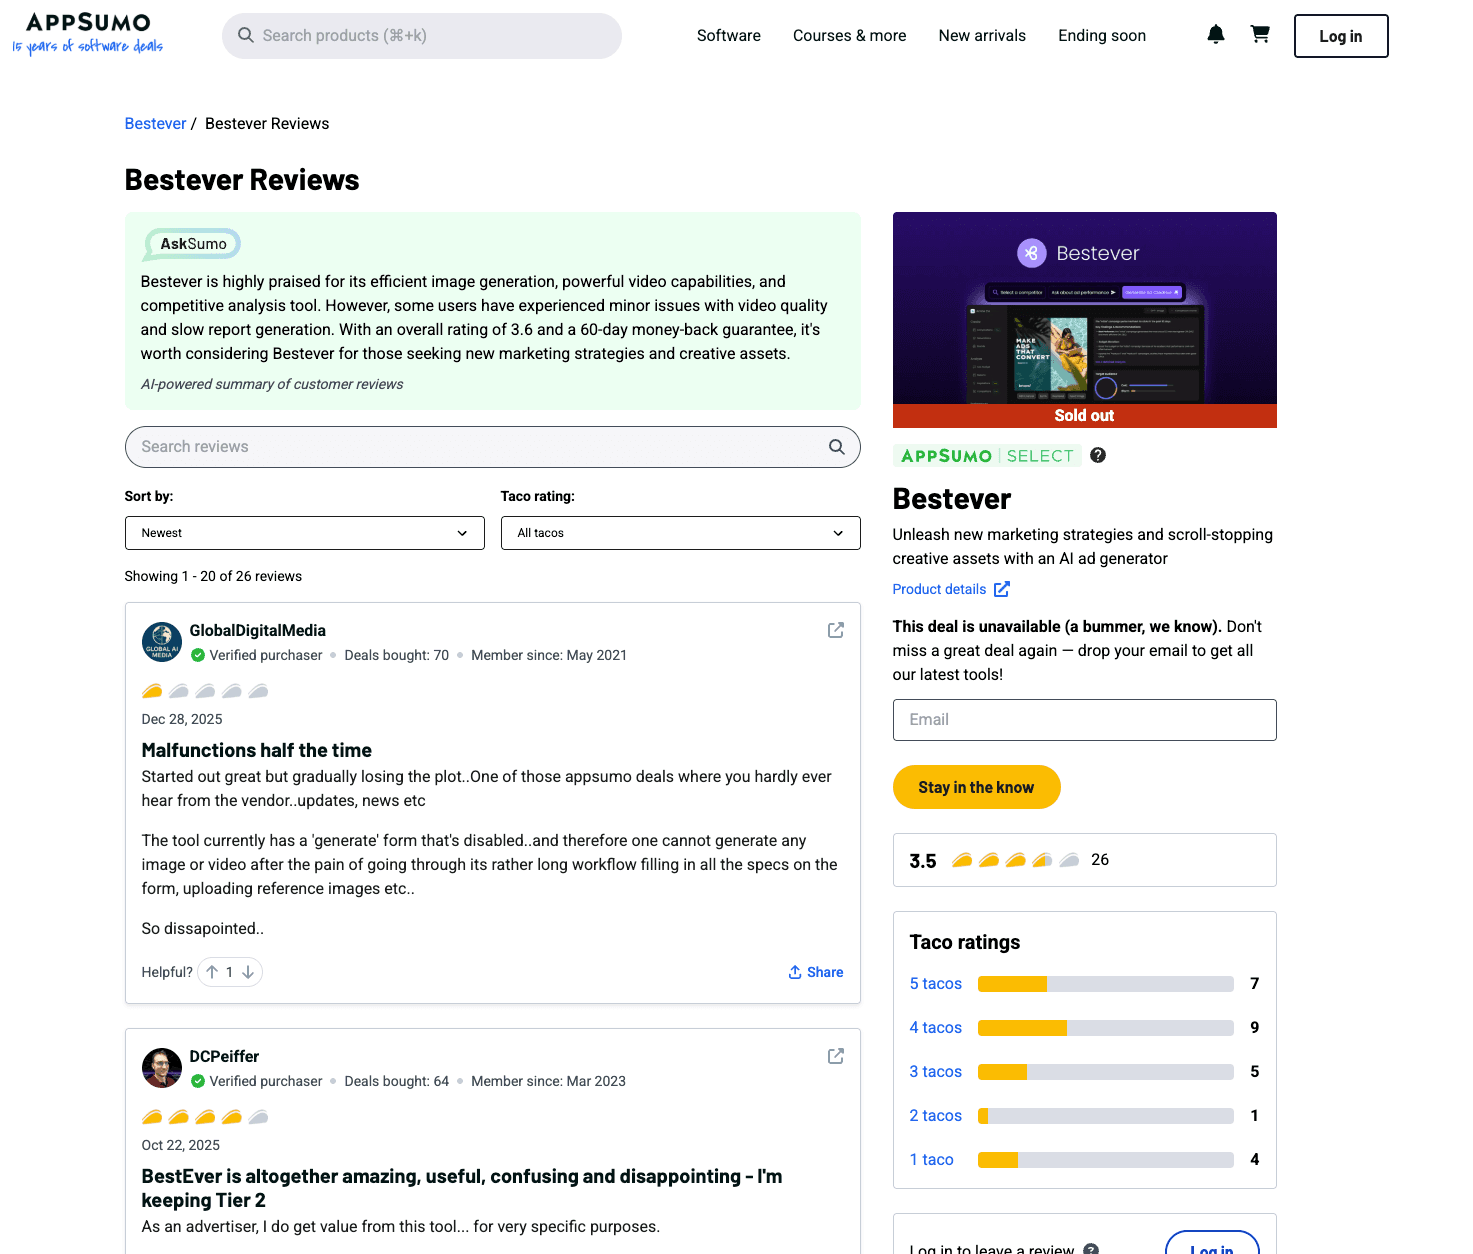Filter reviews by 4 tacos
This screenshot has width=1473, height=1254.
pyautogui.click(x=936, y=1028)
